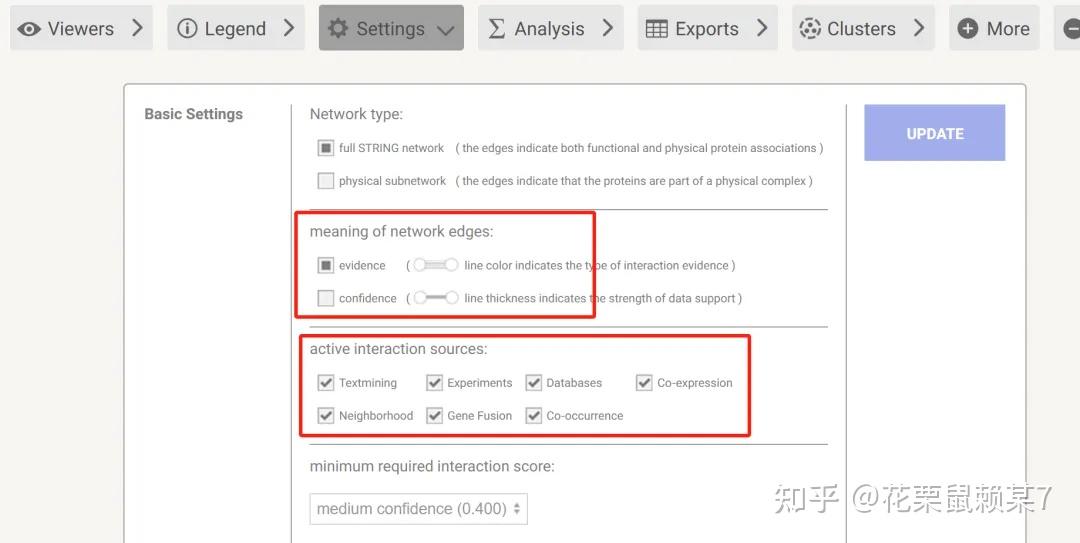Click the partially visible minus icon tab
Screen dimensions: 1080x543
click(x=1070, y=28)
